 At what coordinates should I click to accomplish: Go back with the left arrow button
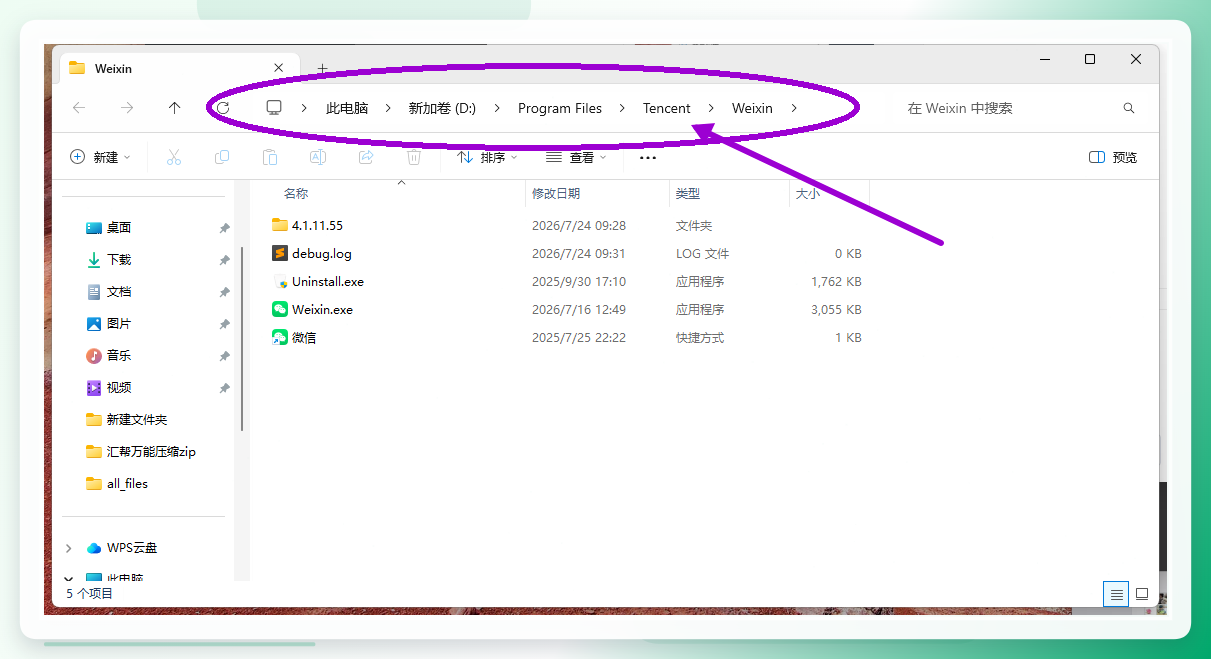[x=79, y=108]
